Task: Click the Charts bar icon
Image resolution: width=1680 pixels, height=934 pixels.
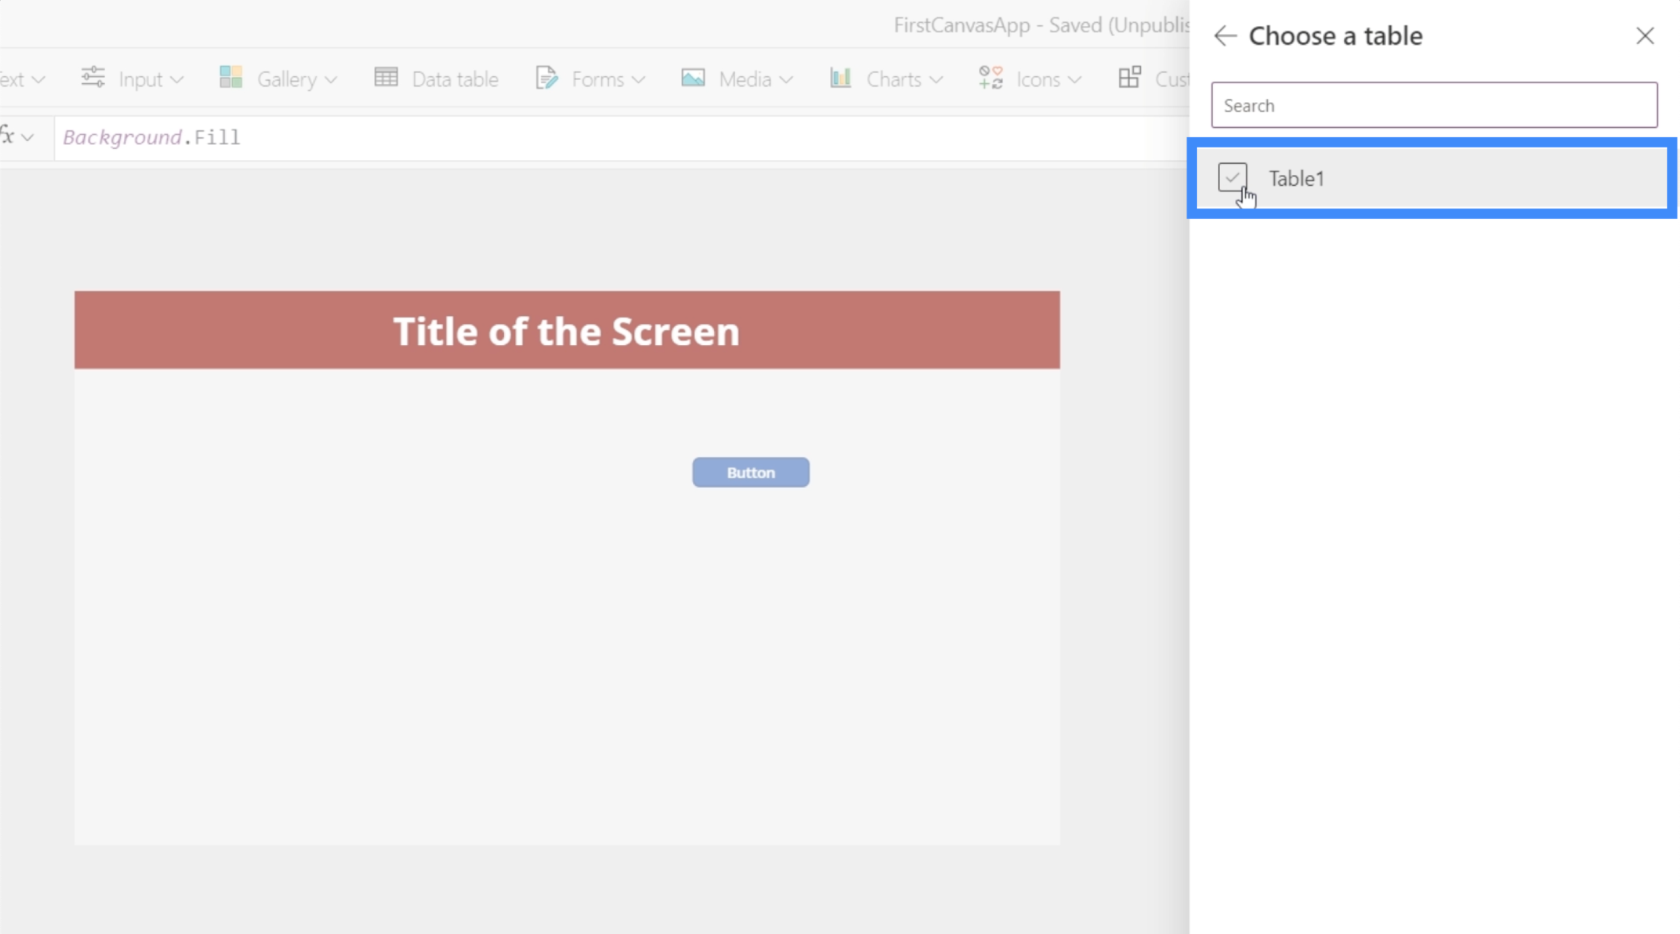Action: pos(840,77)
